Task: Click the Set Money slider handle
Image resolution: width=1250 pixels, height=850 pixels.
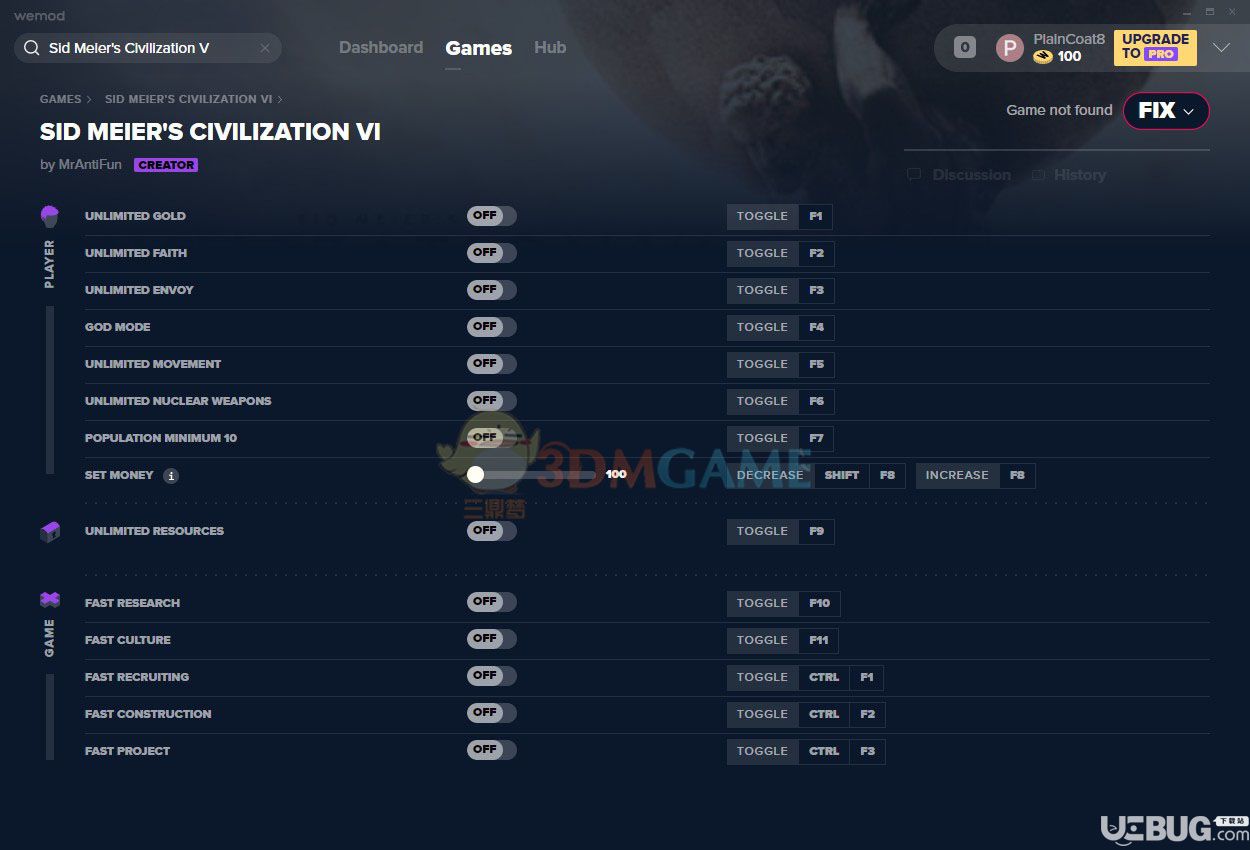Action: pyautogui.click(x=476, y=475)
